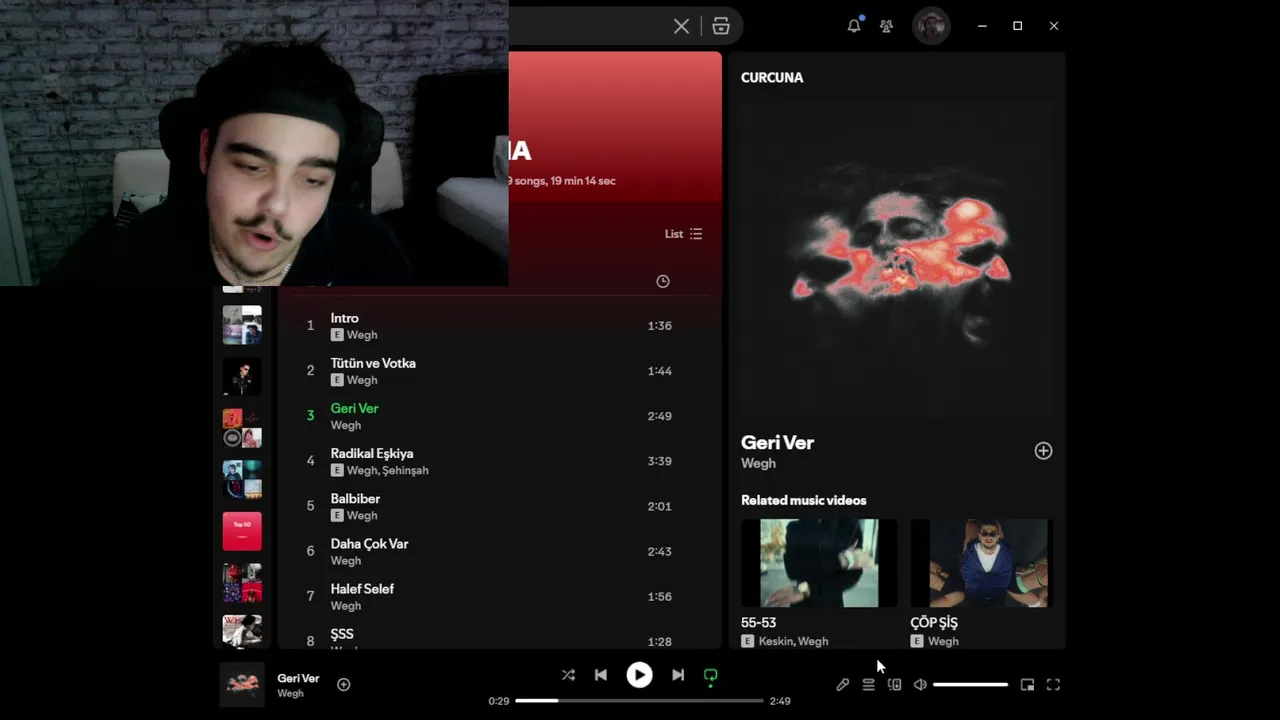Image resolution: width=1280 pixels, height=720 pixels.
Task: Open the Connect to a device icon
Action: click(894, 685)
